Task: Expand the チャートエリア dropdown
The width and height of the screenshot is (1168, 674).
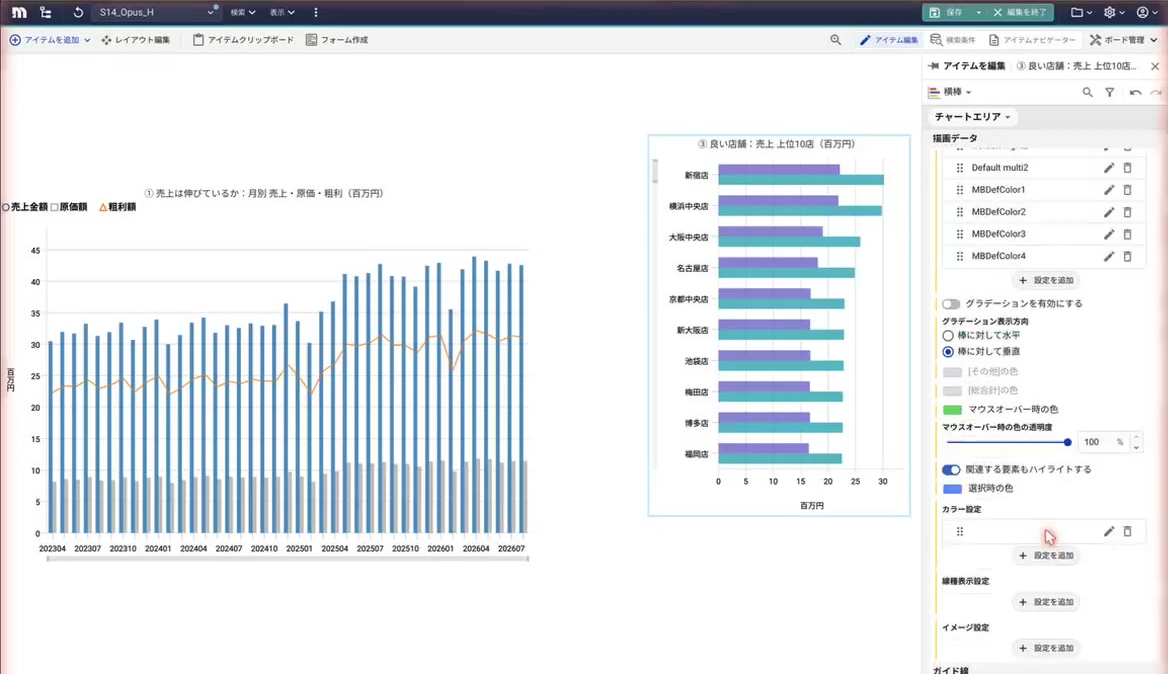Action: (972, 117)
